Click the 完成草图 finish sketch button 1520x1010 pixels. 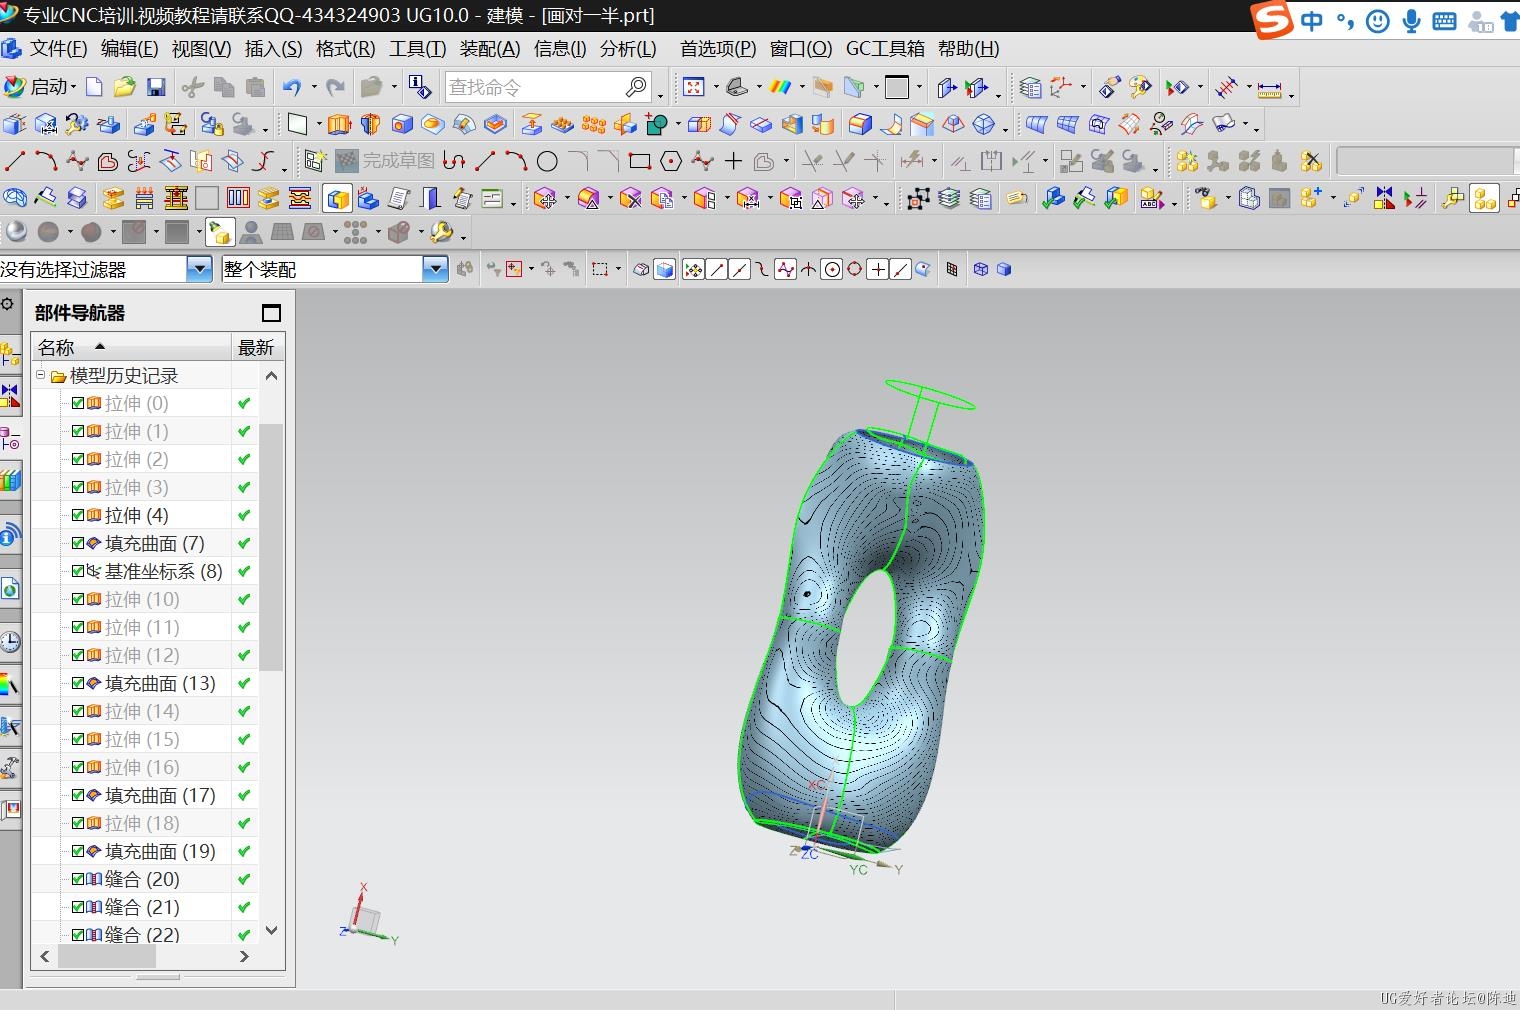coord(385,161)
